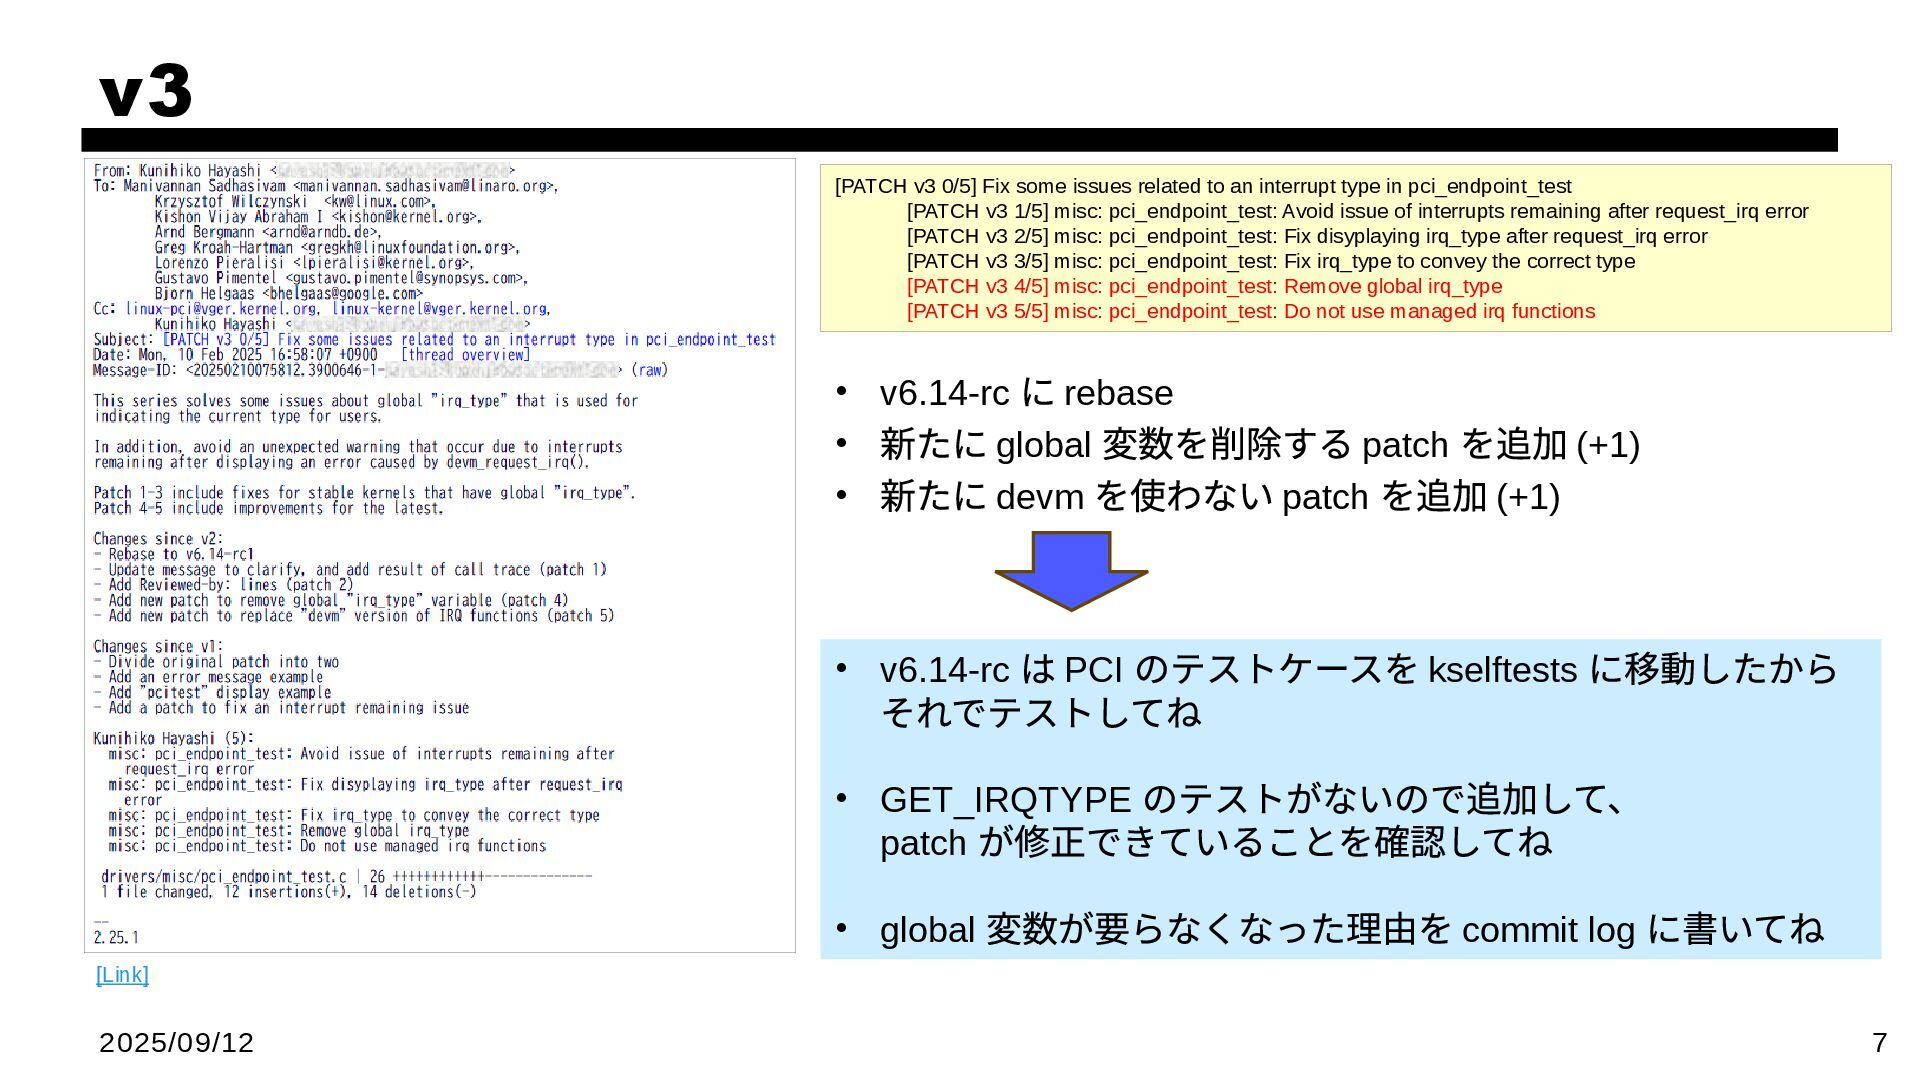The height and width of the screenshot is (1080, 1920).
Task: Click linux-kernel@vger.kernel.org Cc address
Action: pyautogui.click(x=441, y=309)
